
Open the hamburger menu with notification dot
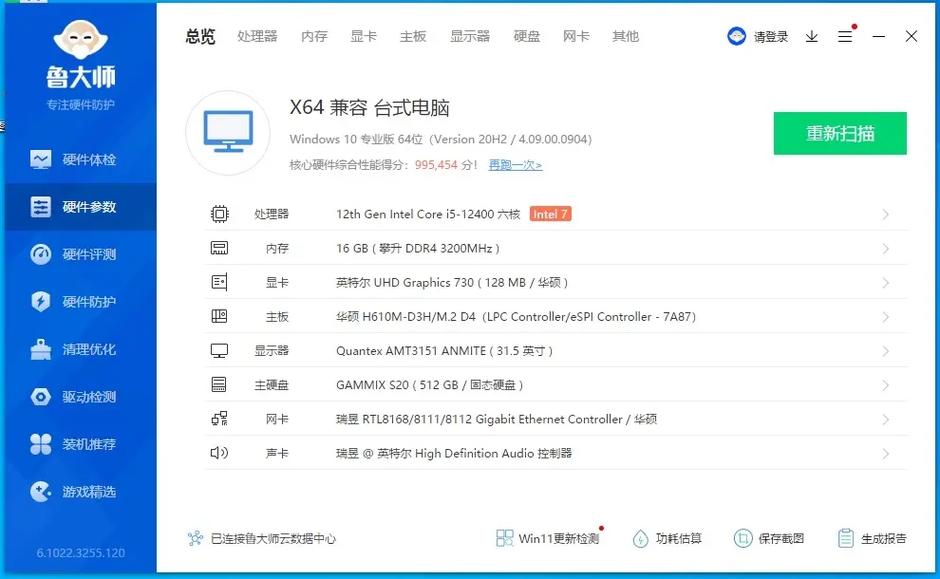click(x=845, y=36)
